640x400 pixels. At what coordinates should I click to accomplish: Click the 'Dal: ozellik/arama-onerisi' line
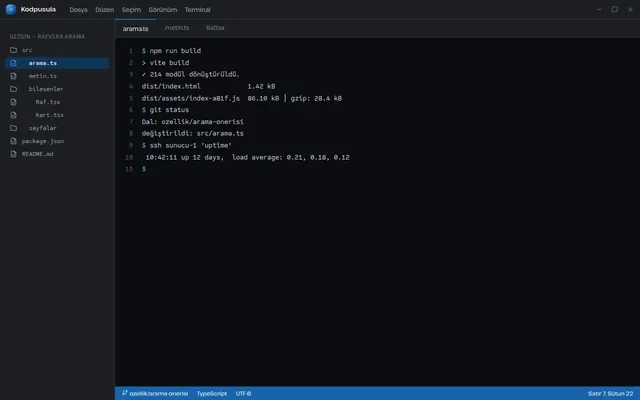pyautogui.click(x=193, y=122)
